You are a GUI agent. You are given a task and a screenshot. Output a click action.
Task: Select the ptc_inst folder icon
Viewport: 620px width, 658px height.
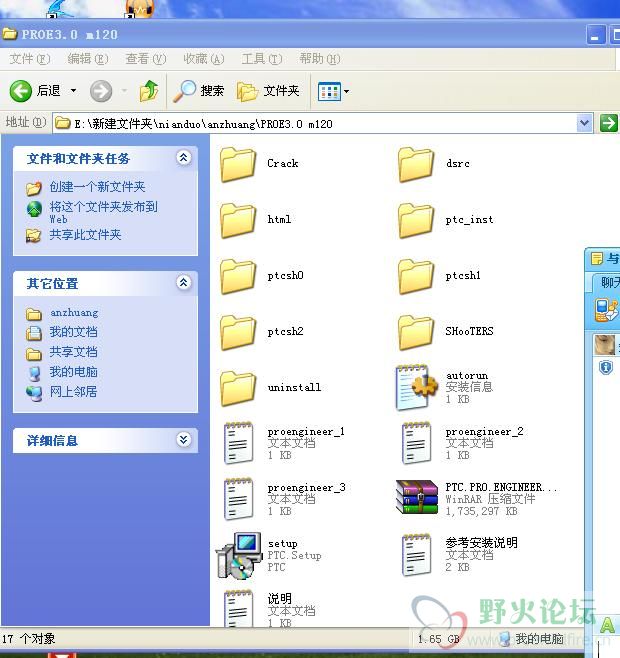(x=416, y=220)
